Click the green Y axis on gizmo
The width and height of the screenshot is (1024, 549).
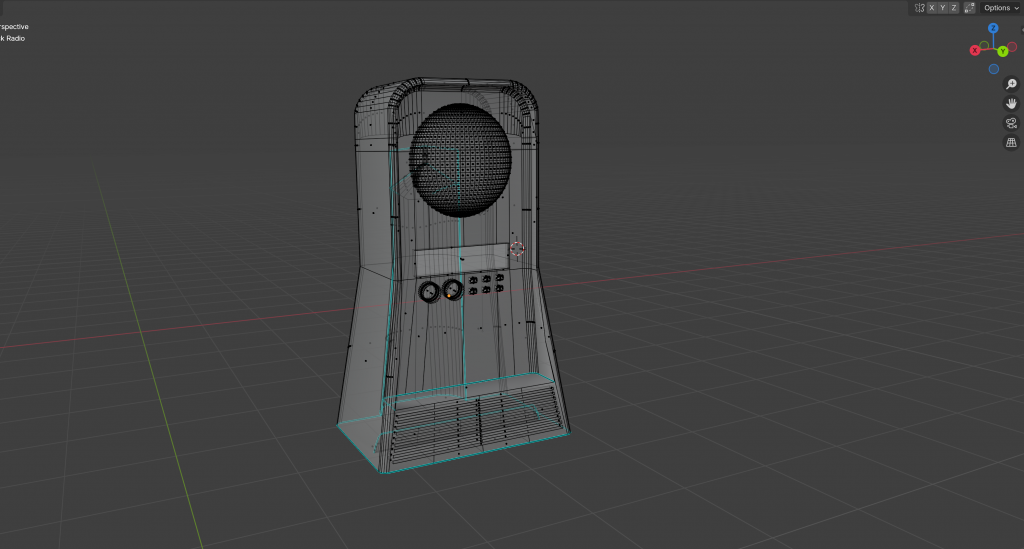pos(1002,51)
